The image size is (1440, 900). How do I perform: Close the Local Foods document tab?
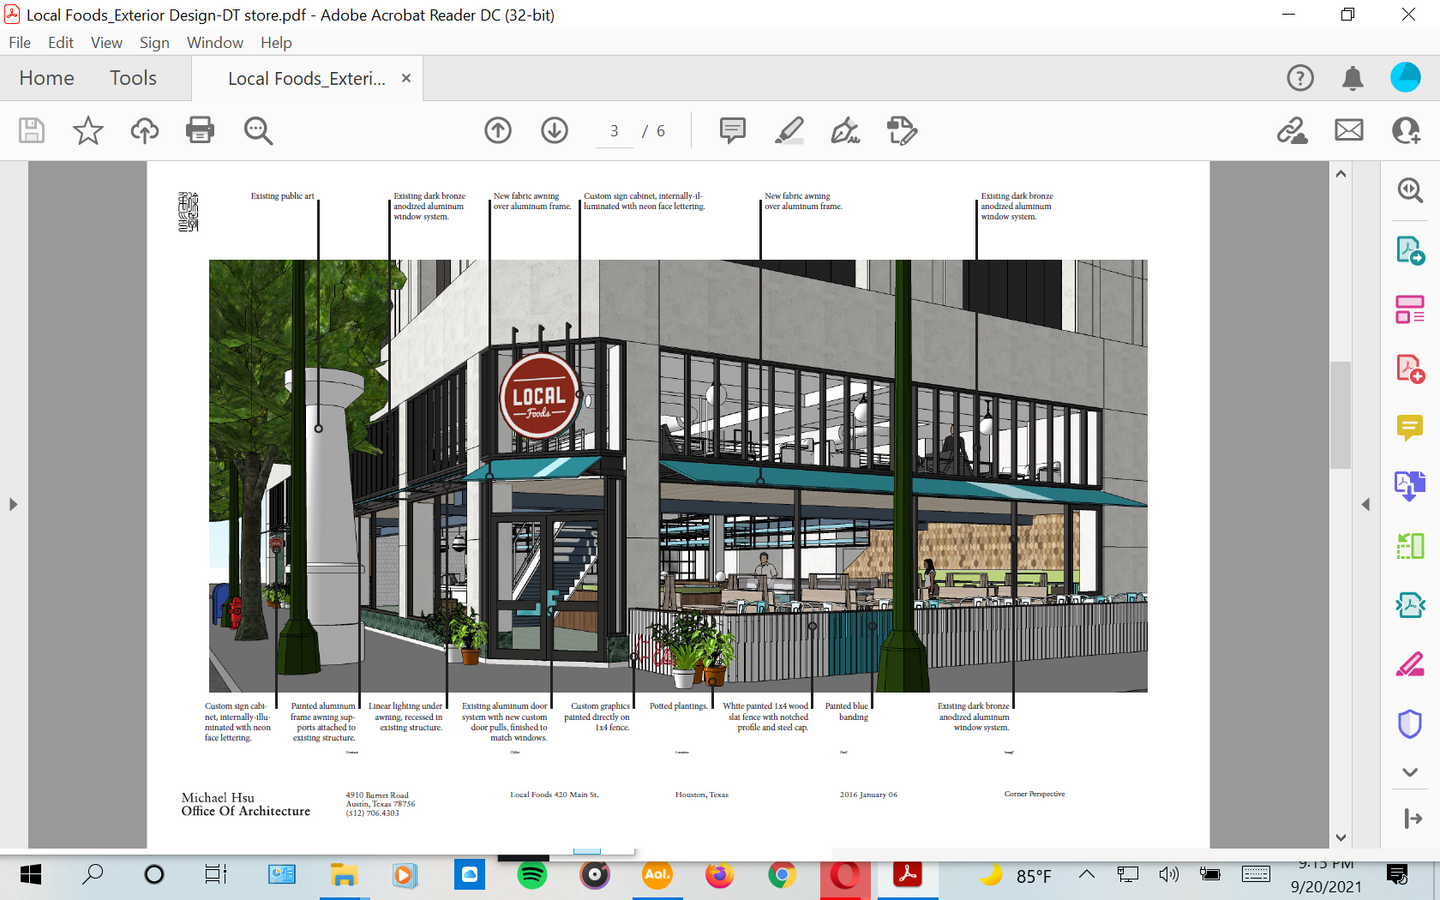point(406,78)
